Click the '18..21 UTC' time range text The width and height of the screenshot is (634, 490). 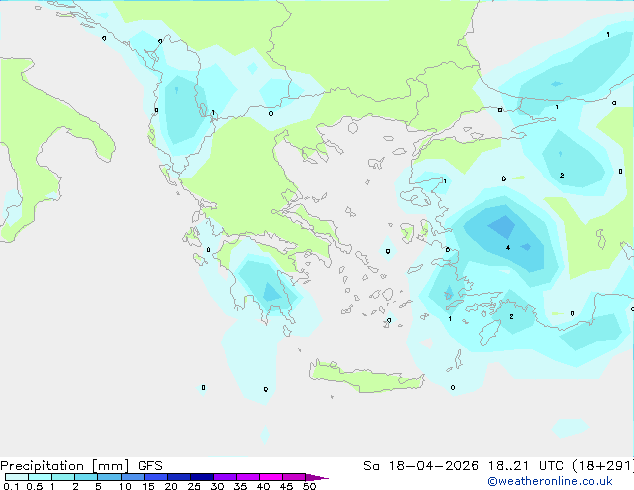point(526,466)
